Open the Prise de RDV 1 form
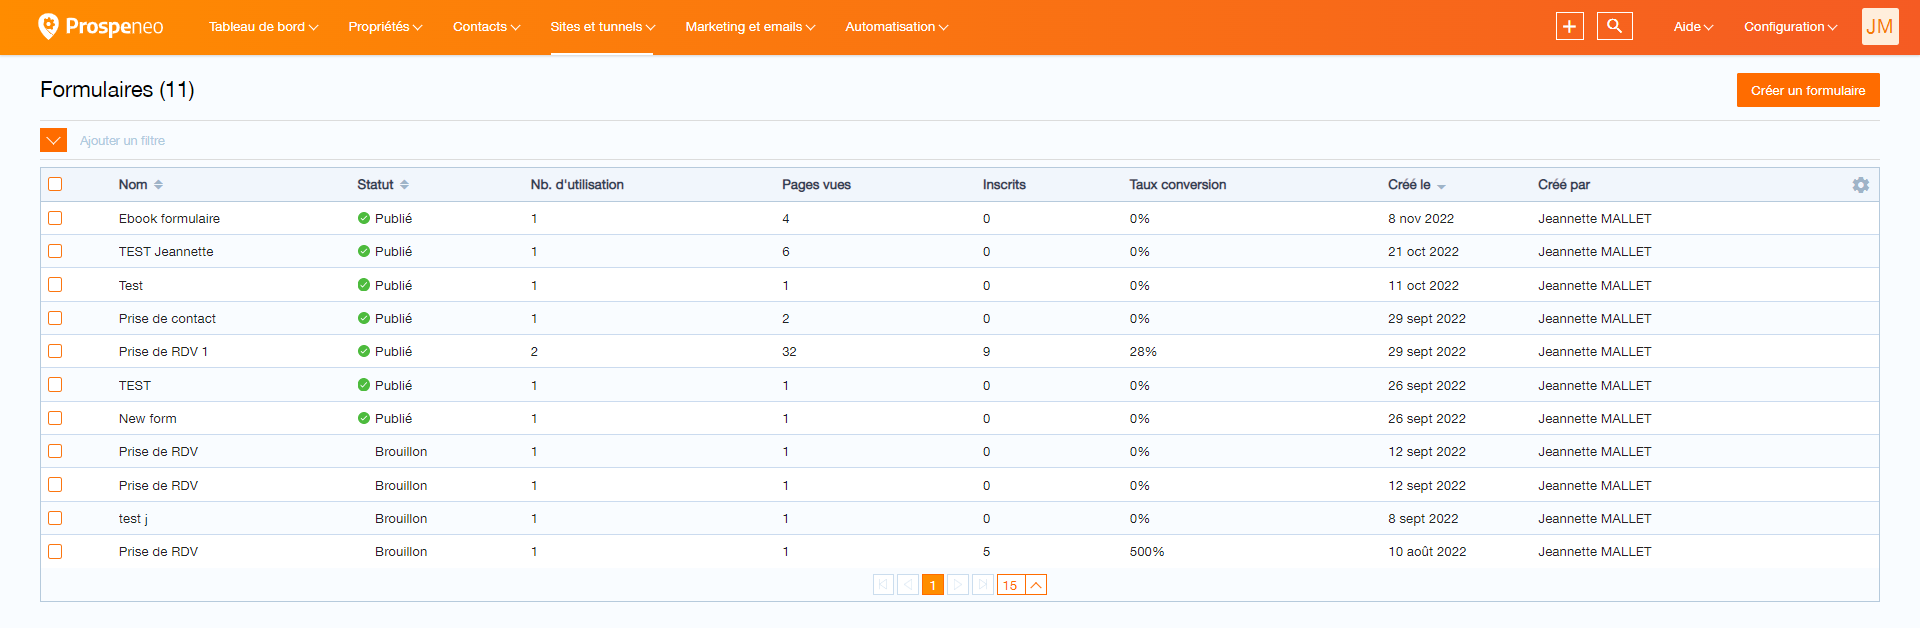Screen dimensions: 1920x628 (x=163, y=352)
